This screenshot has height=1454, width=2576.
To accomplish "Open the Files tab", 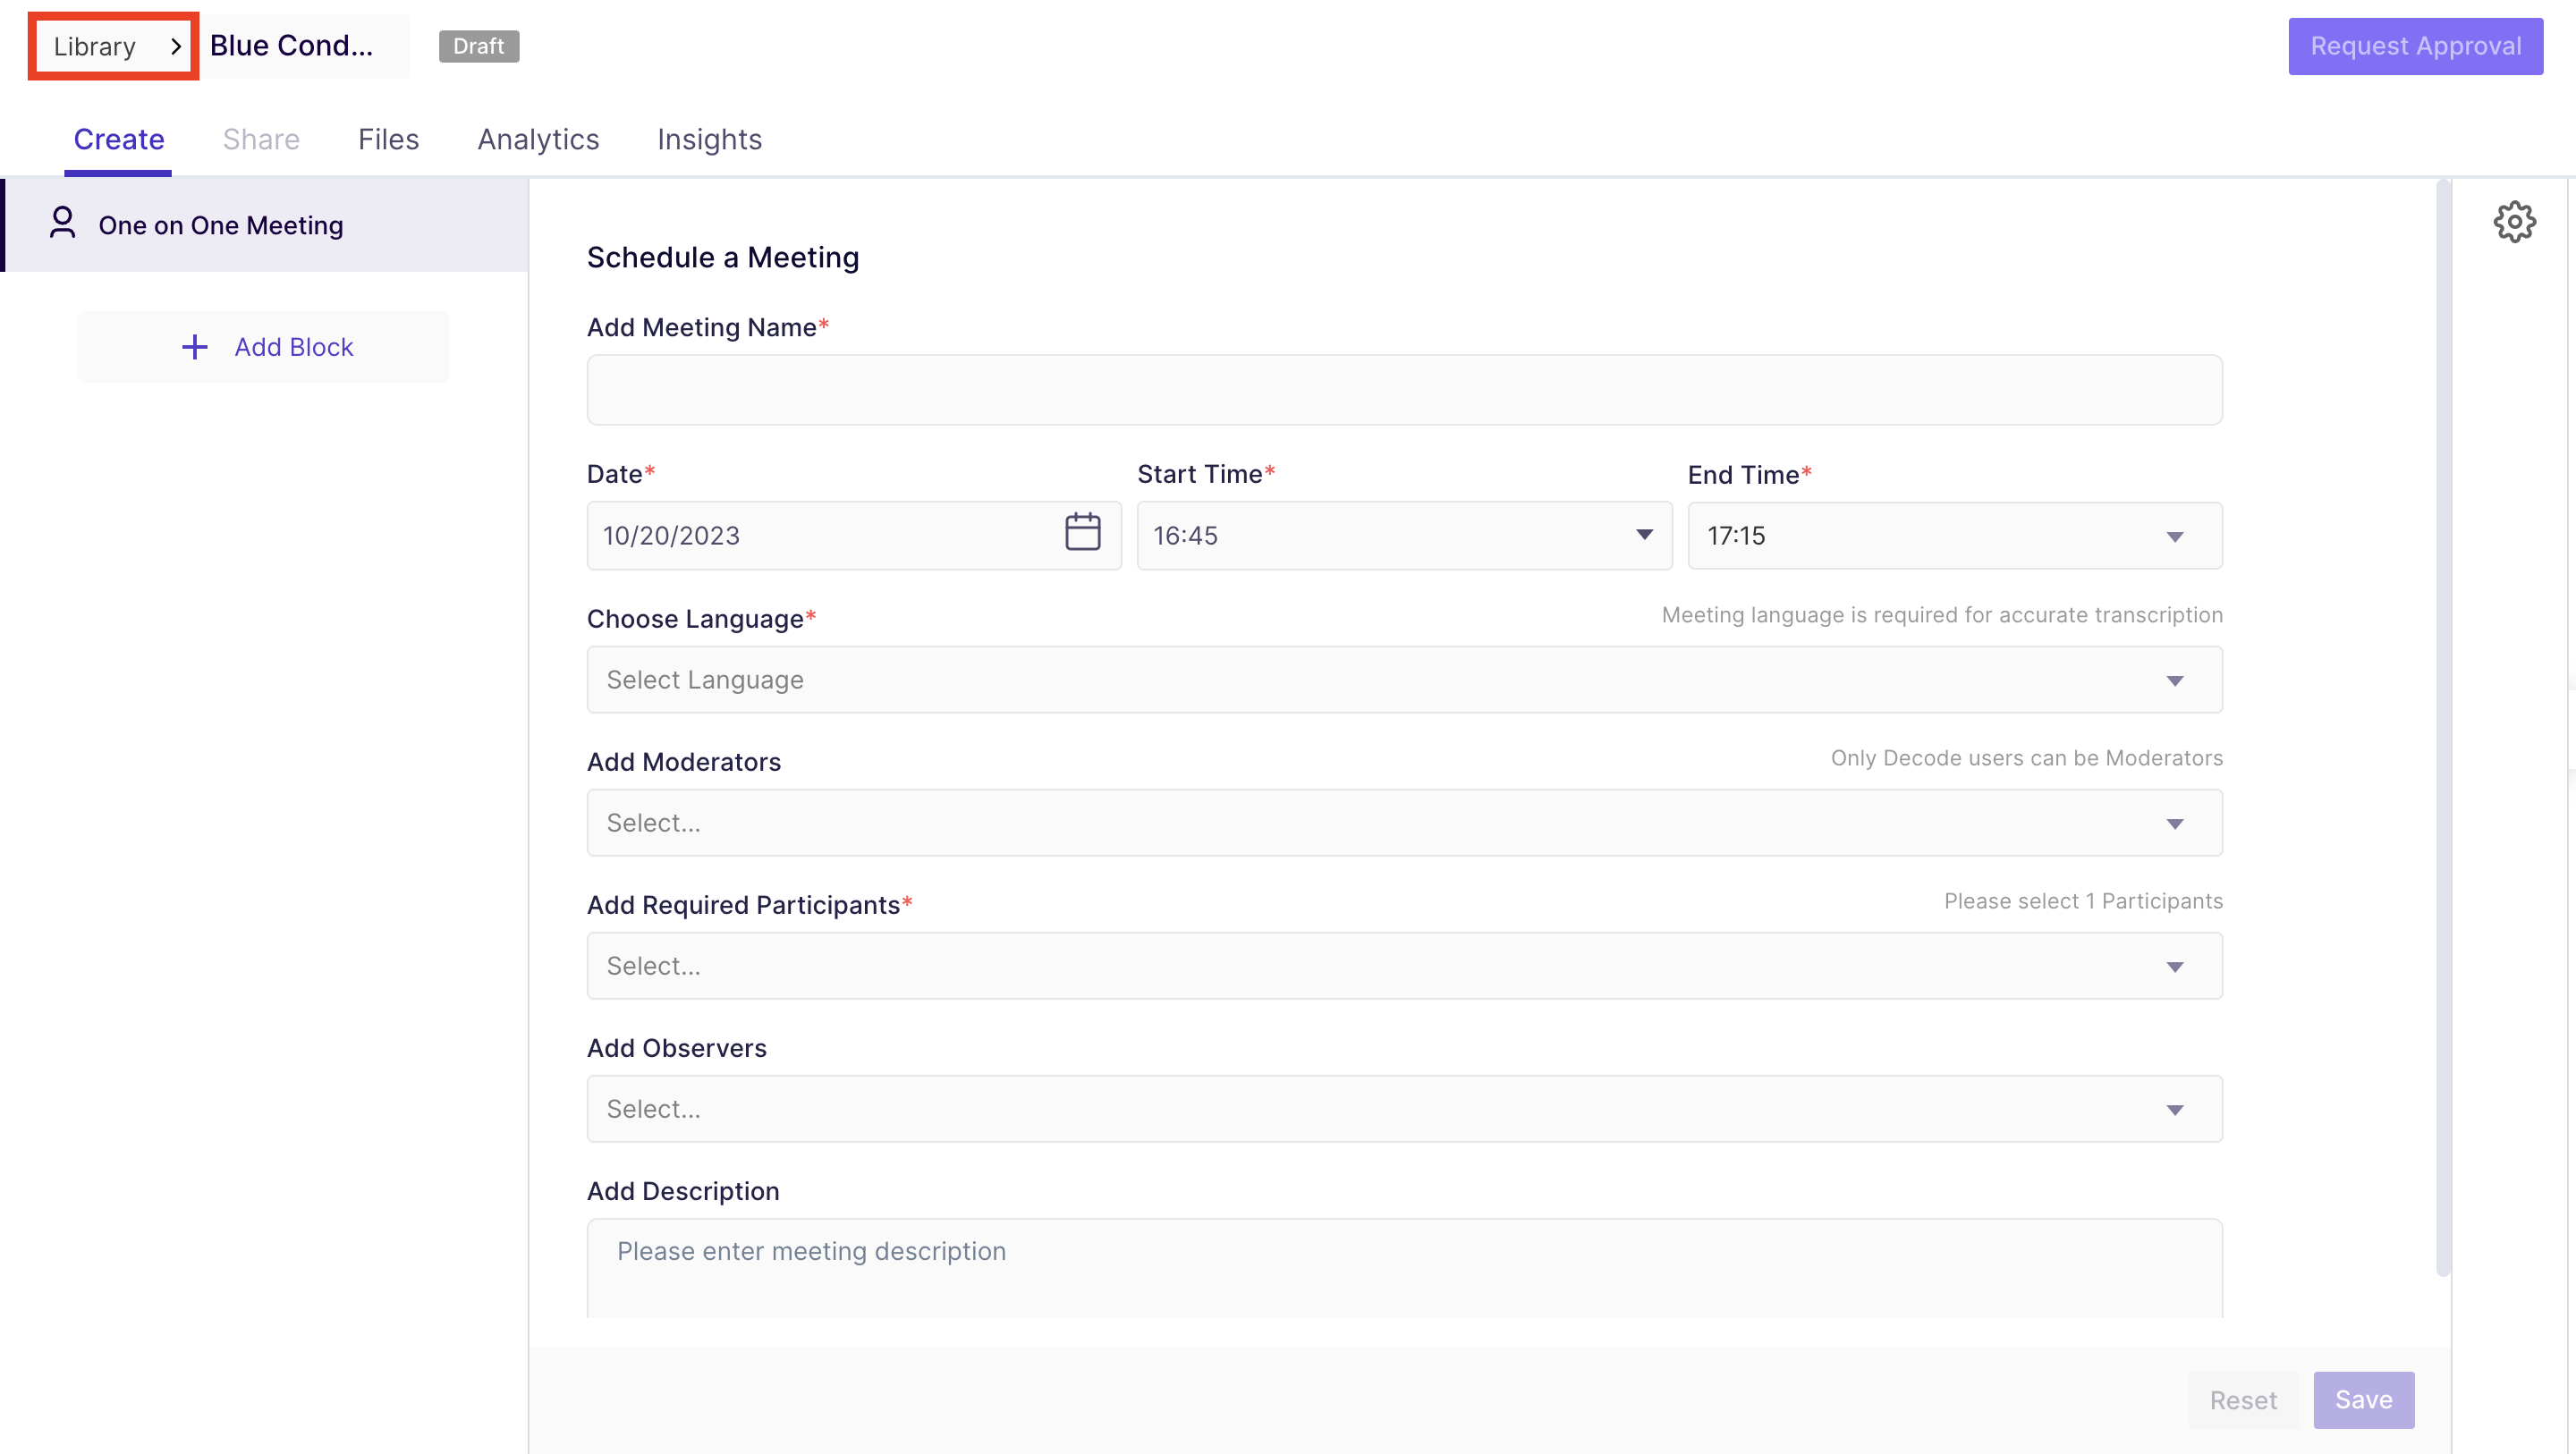I will point(388,139).
